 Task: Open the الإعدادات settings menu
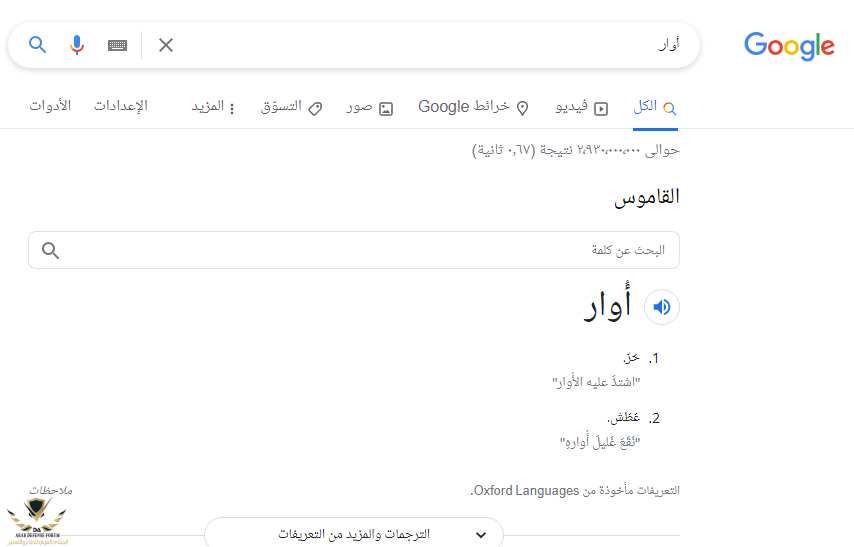pyautogui.click(x=121, y=106)
